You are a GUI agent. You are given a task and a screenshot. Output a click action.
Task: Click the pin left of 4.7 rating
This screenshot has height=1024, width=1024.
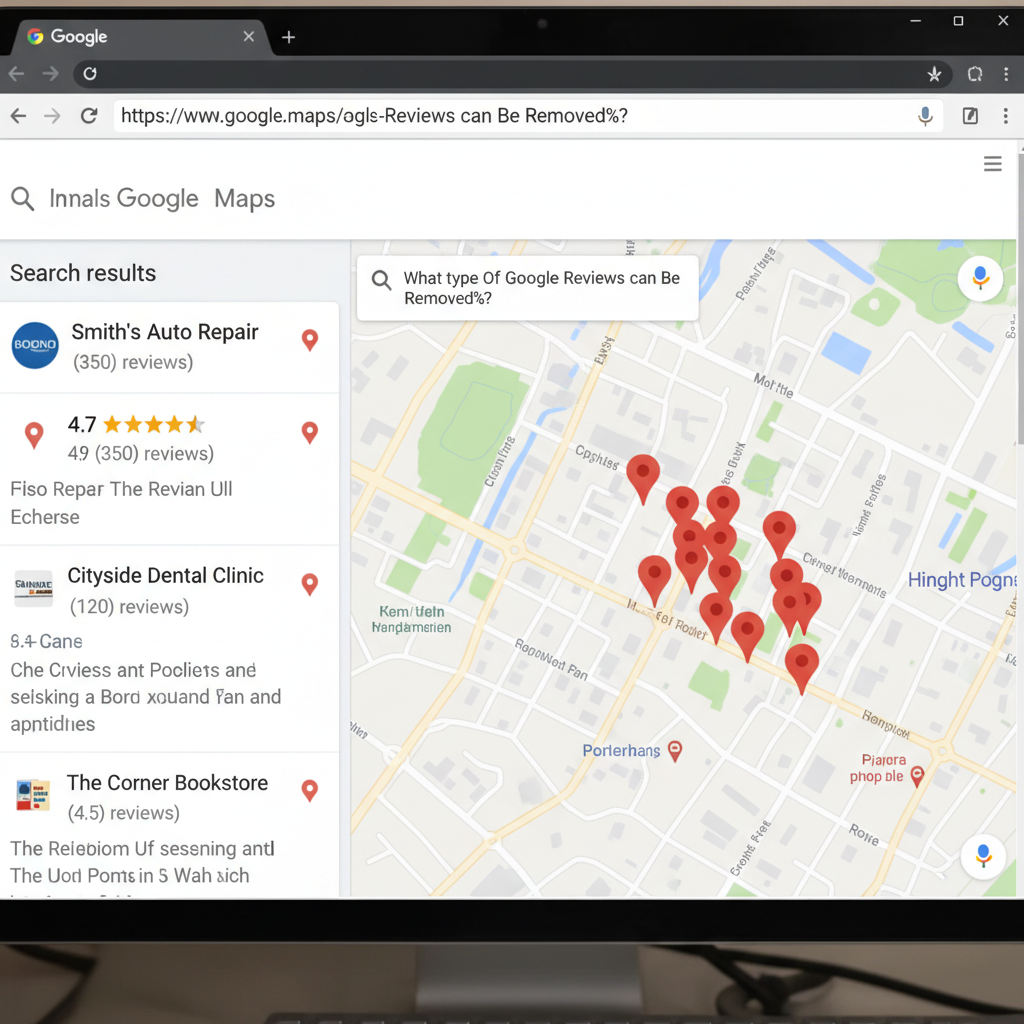34,436
